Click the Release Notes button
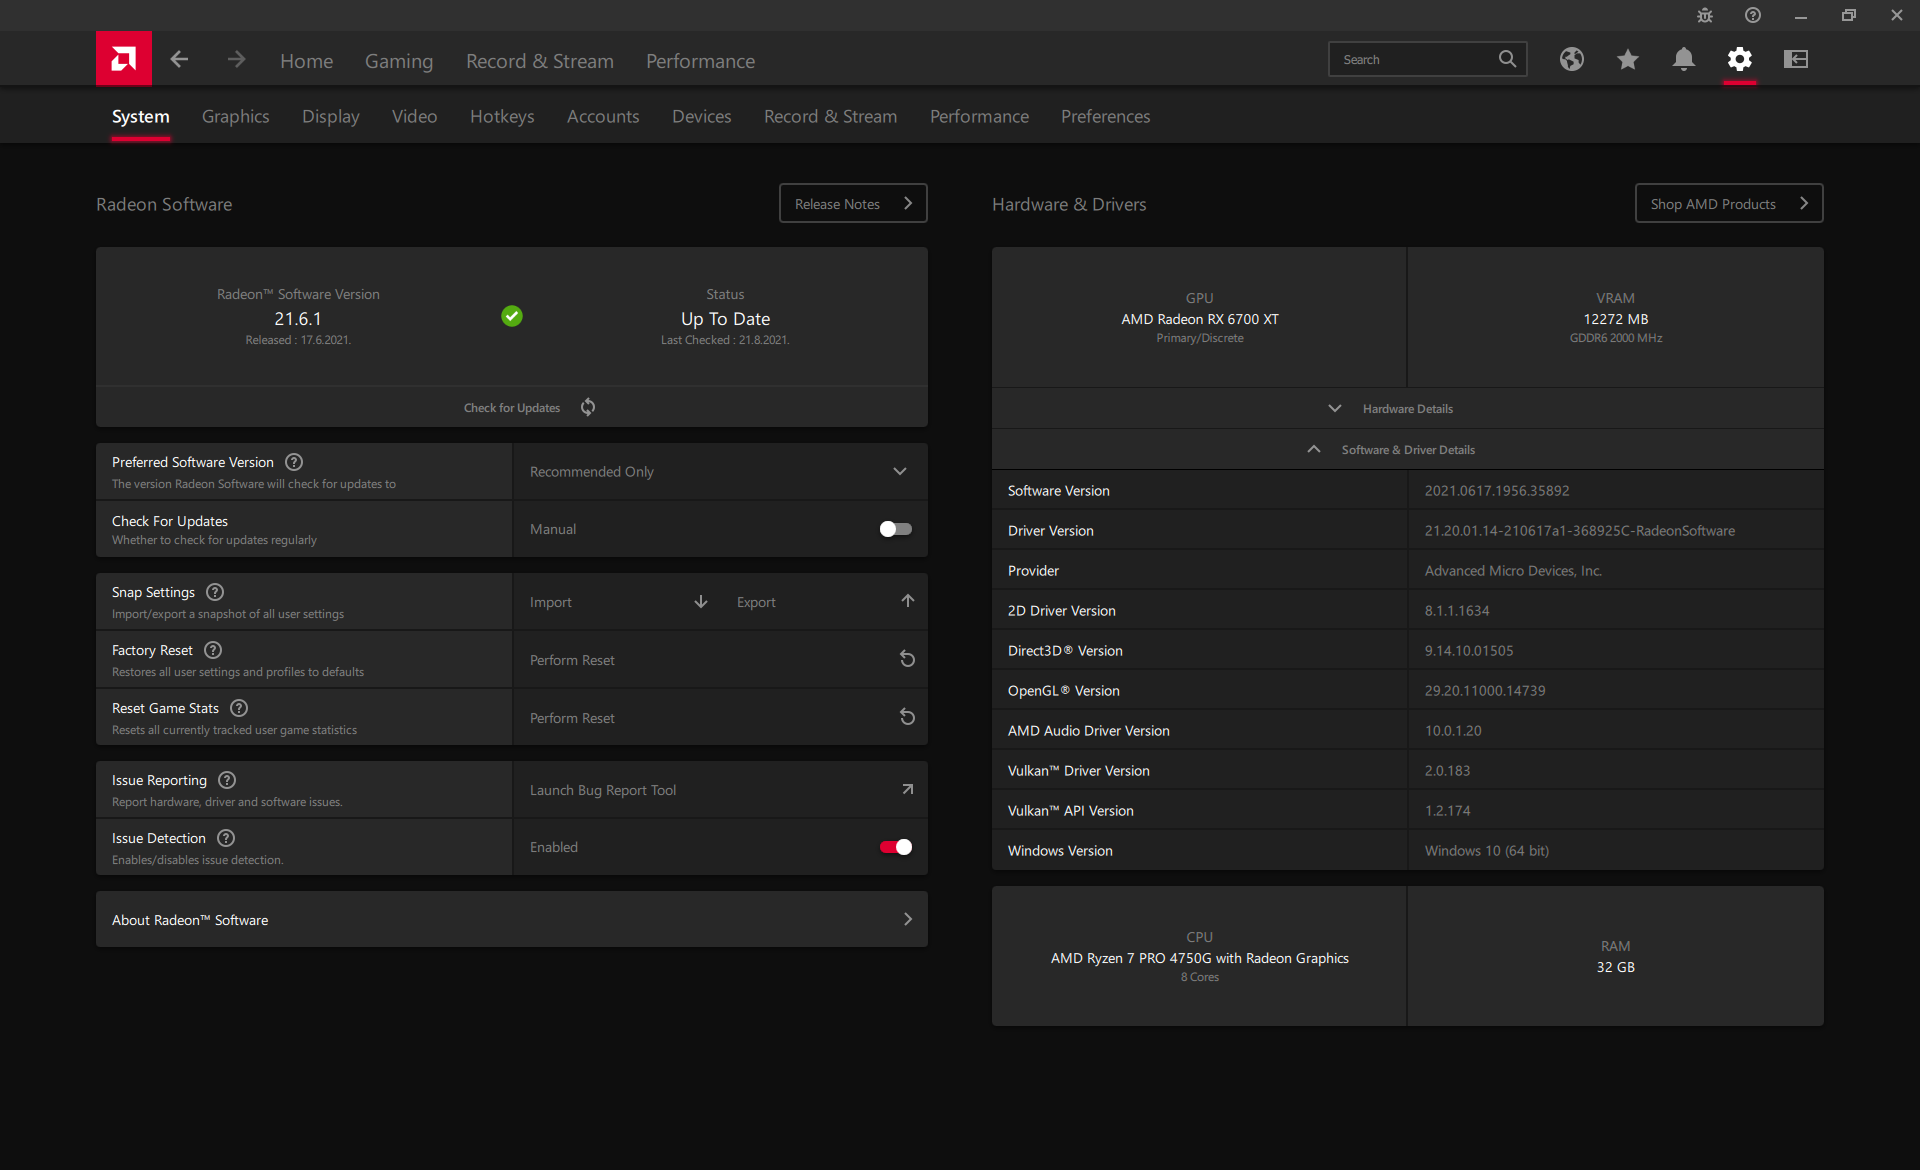1920x1170 pixels. (853, 204)
